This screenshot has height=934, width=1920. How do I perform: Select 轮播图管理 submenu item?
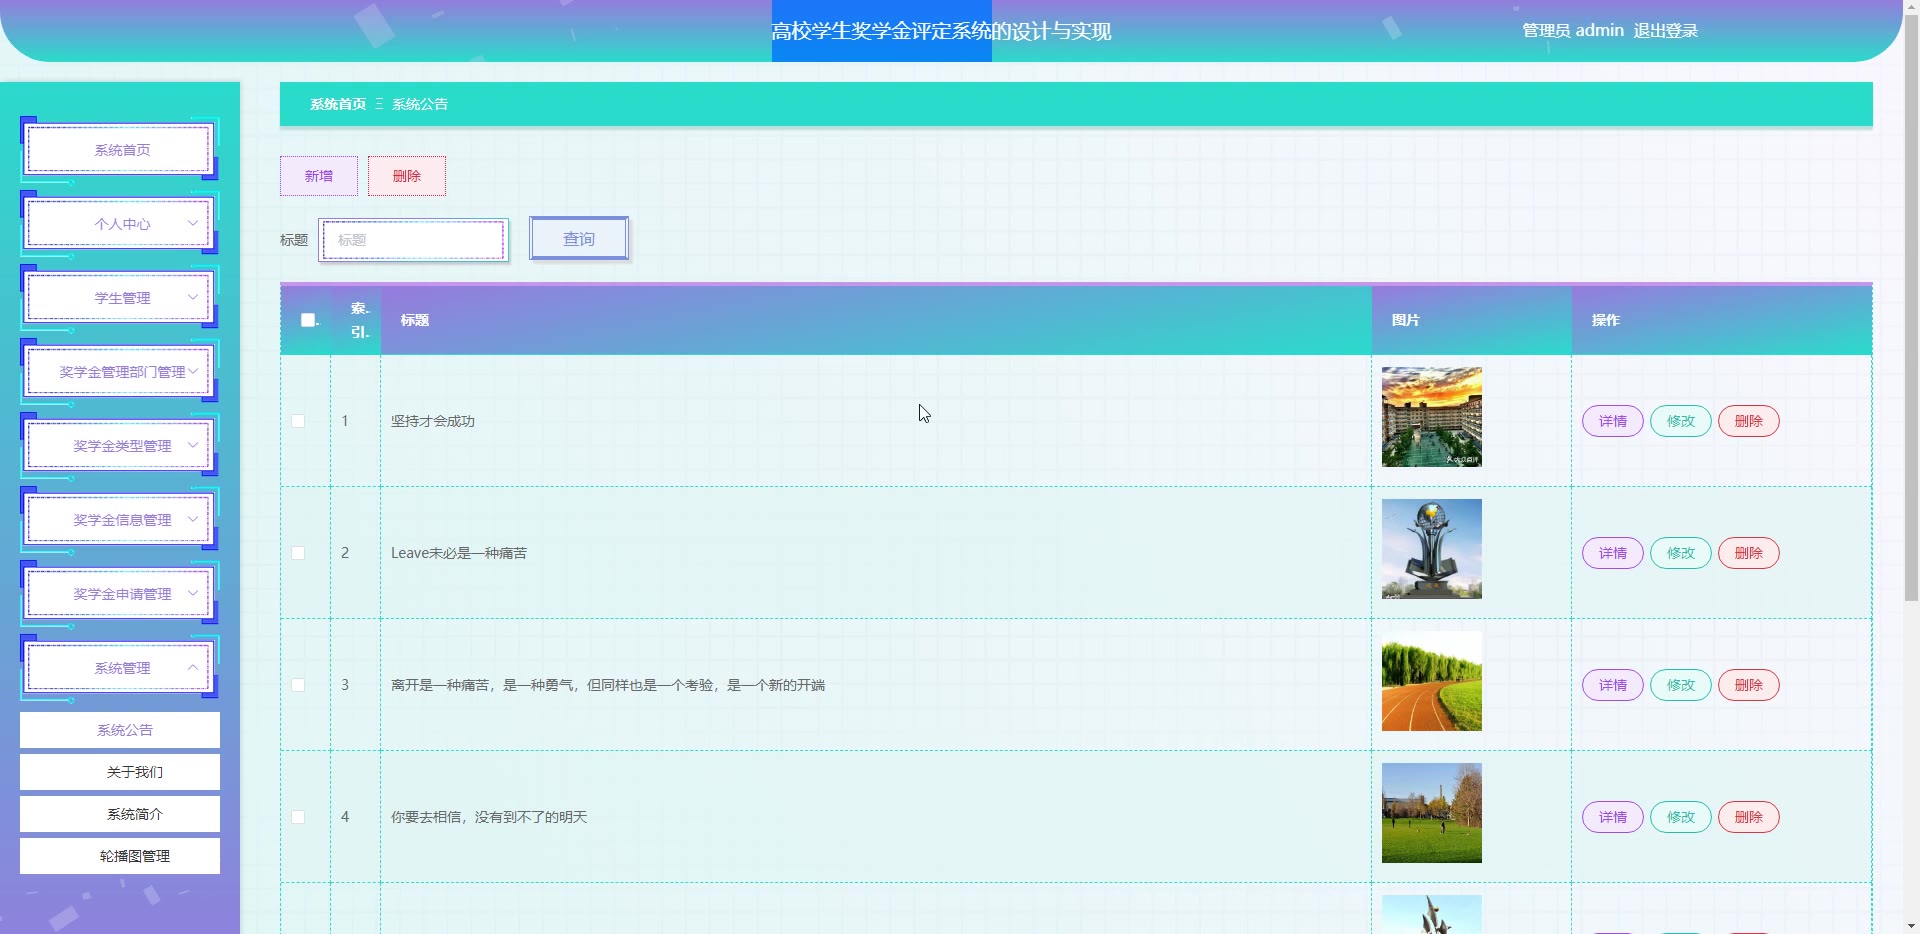tap(120, 856)
